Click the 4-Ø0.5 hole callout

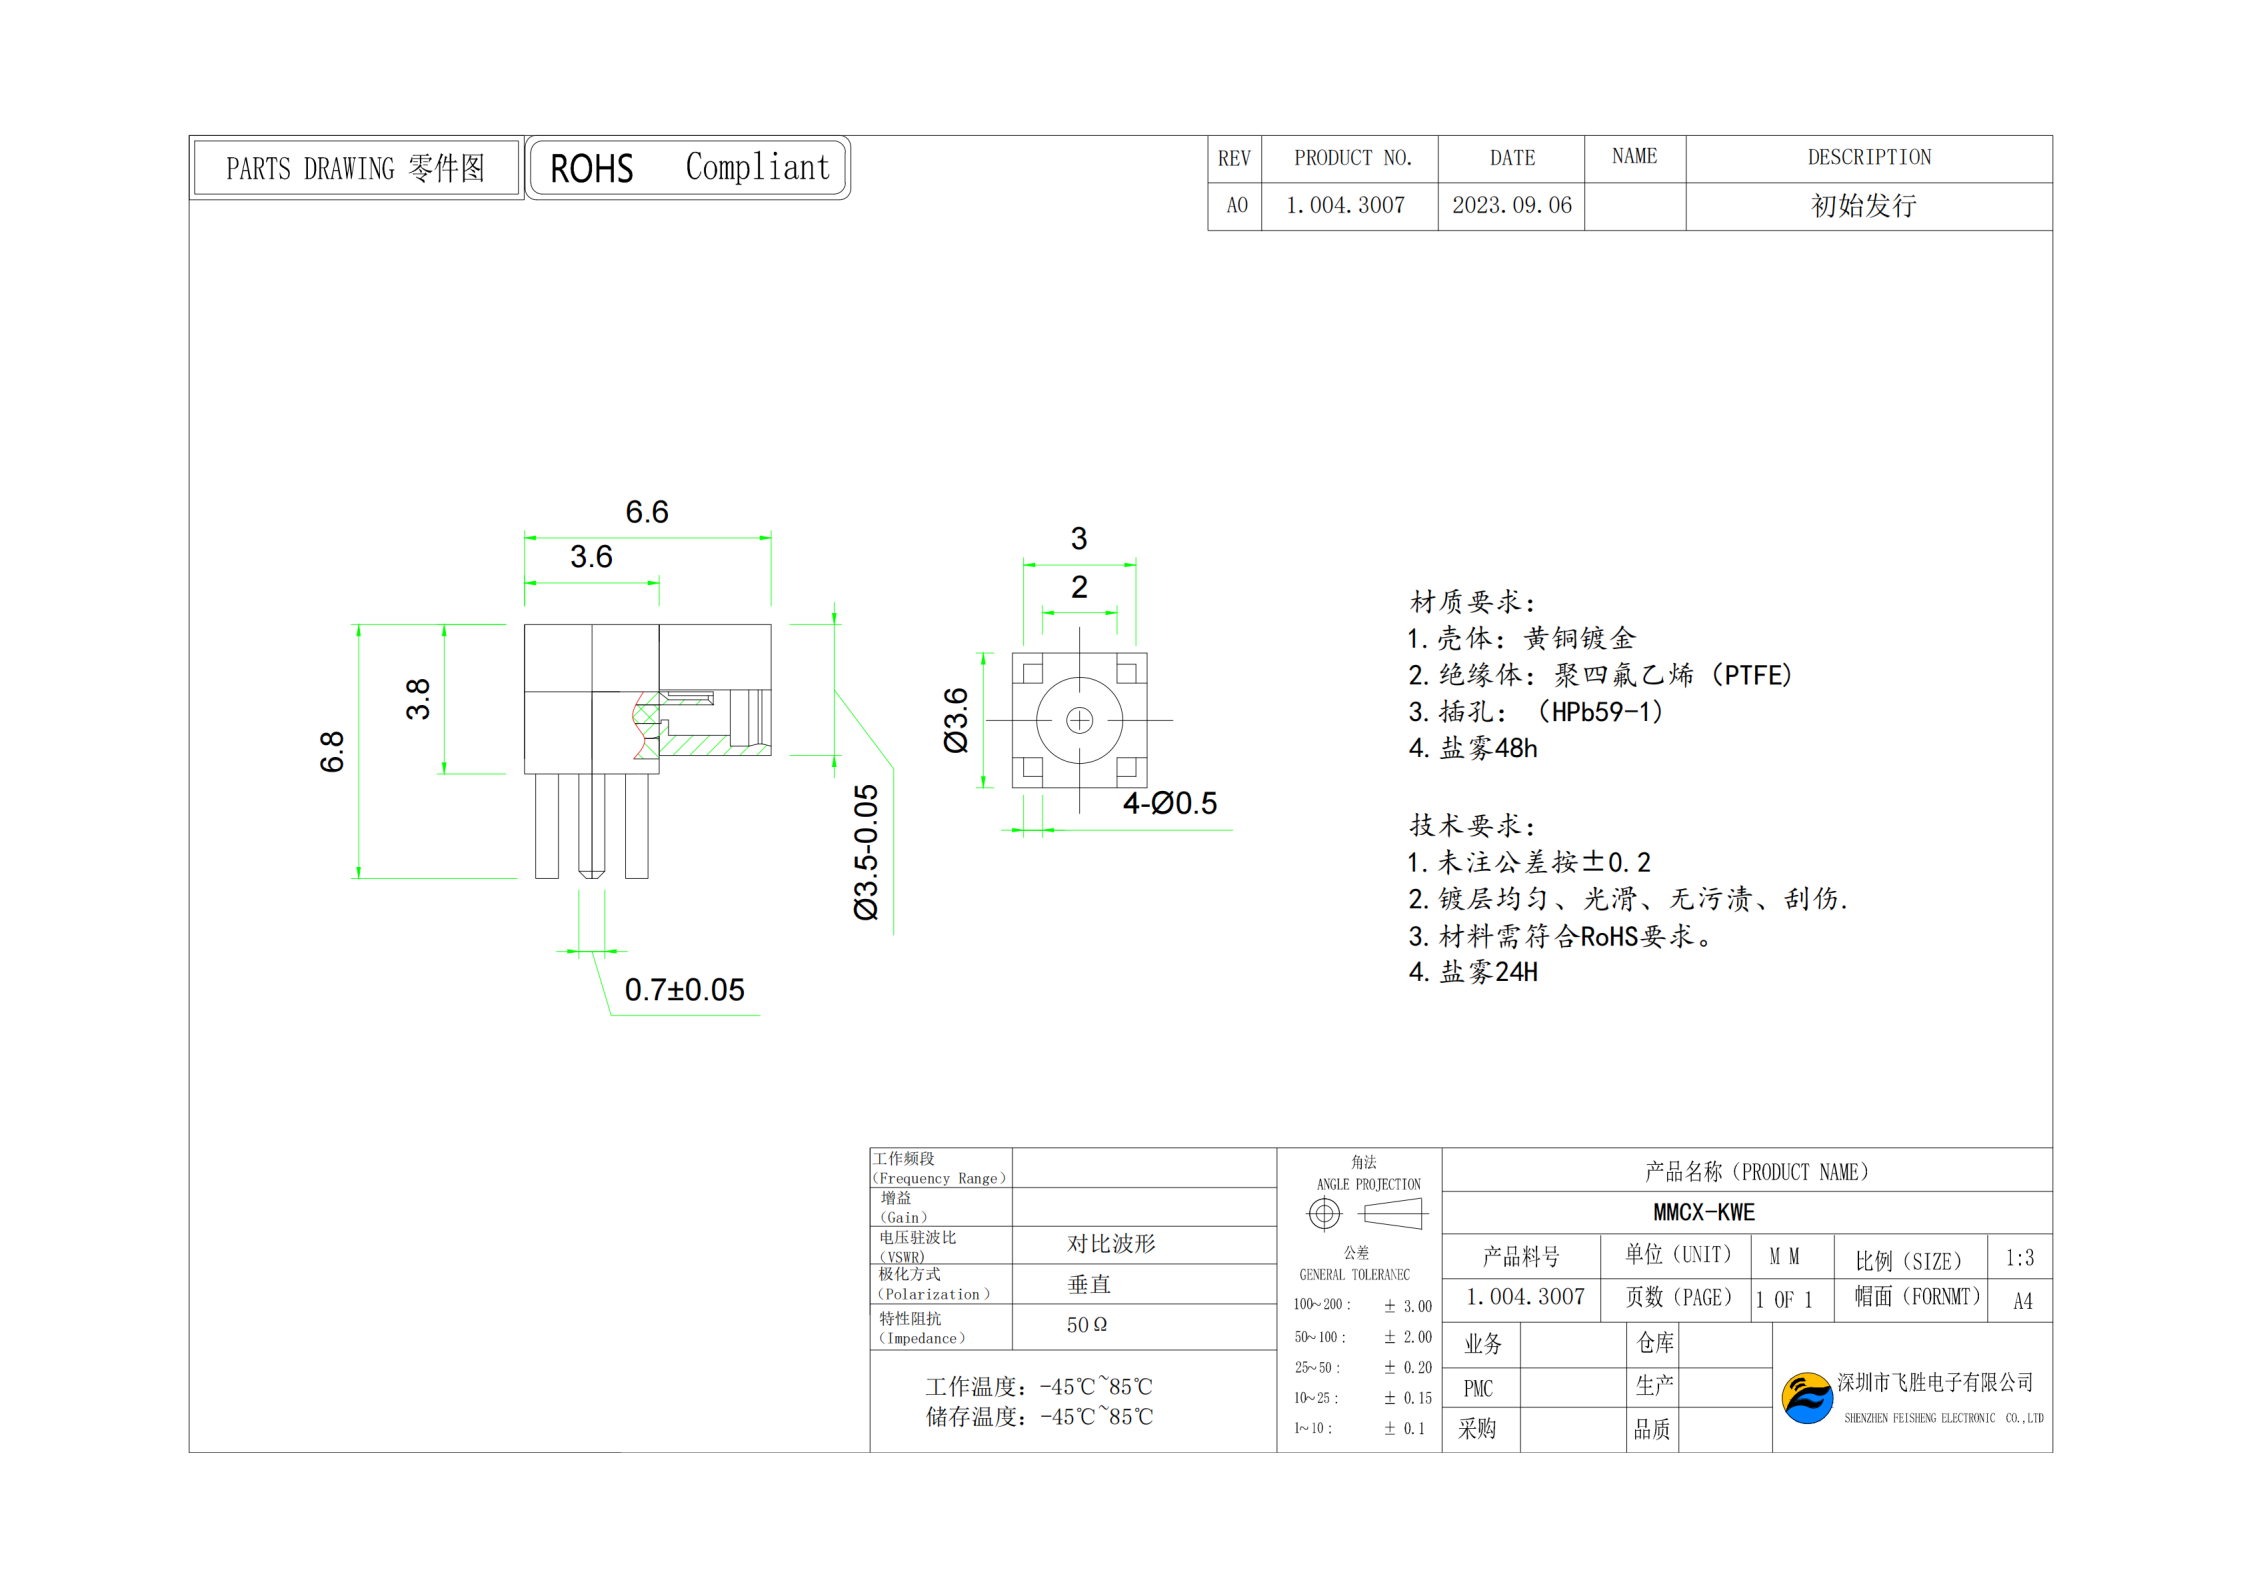pos(1169,803)
